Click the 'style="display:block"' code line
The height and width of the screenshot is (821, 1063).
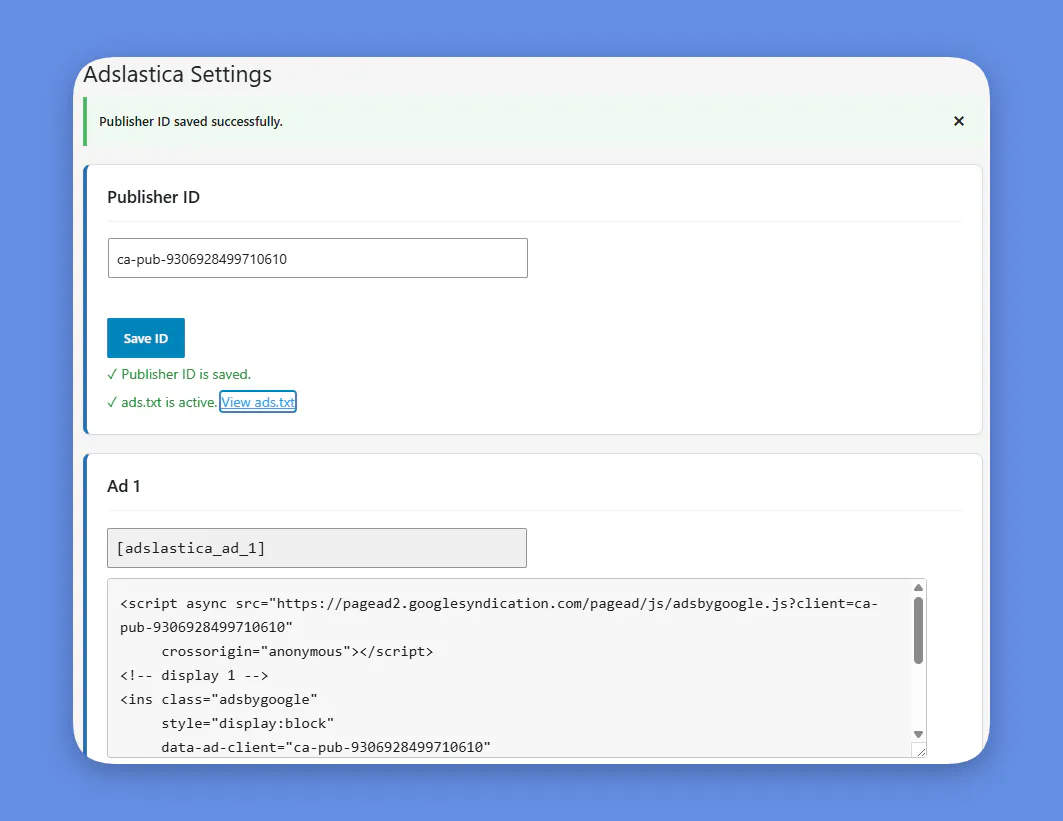[x=247, y=723]
